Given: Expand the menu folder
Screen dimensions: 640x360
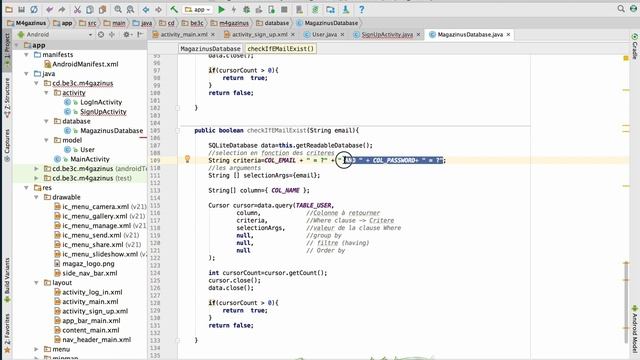Looking at the screenshot, I should pos(36,349).
